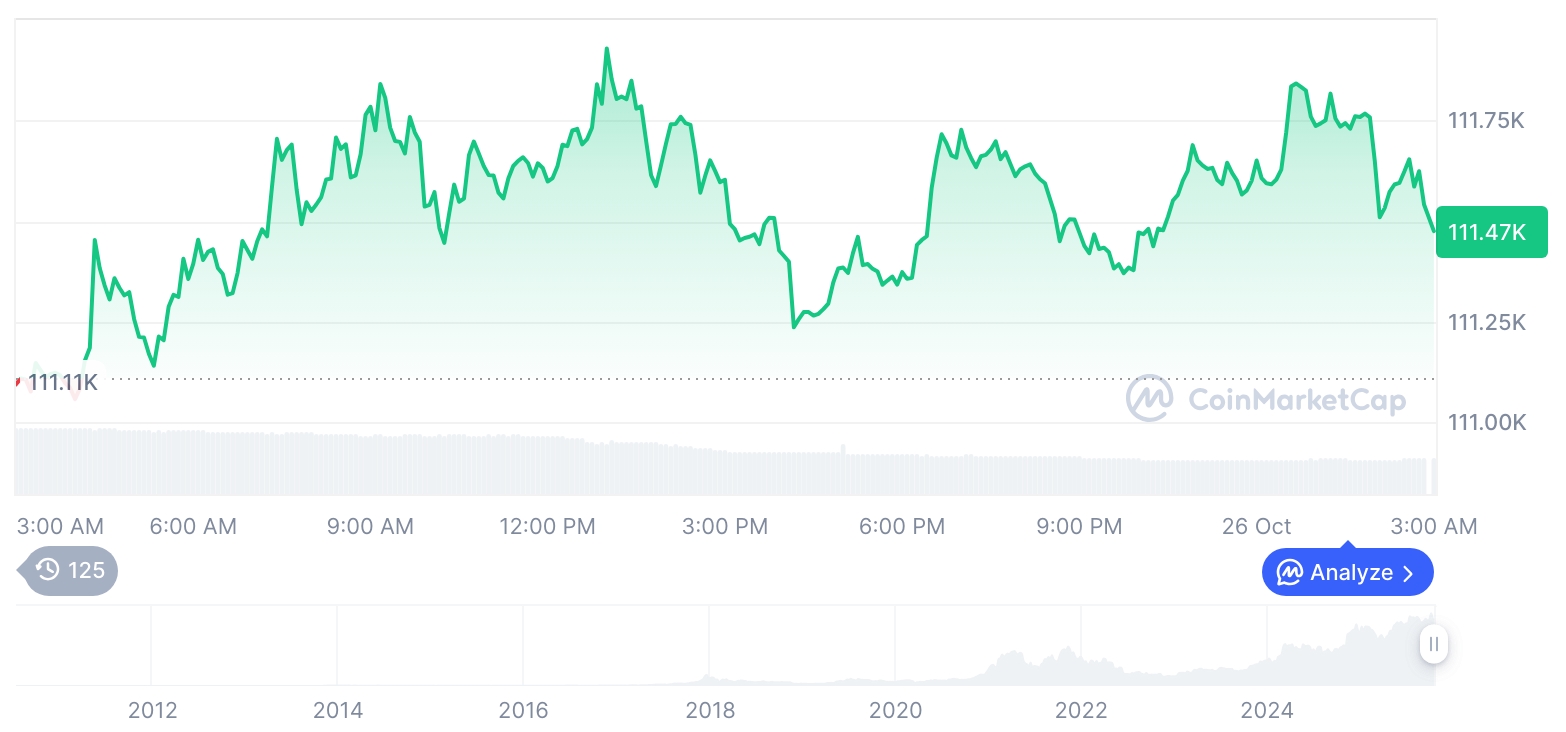Click the 26 Oct date axis label
This screenshot has width=1566, height=732.
coord(1256,526)
